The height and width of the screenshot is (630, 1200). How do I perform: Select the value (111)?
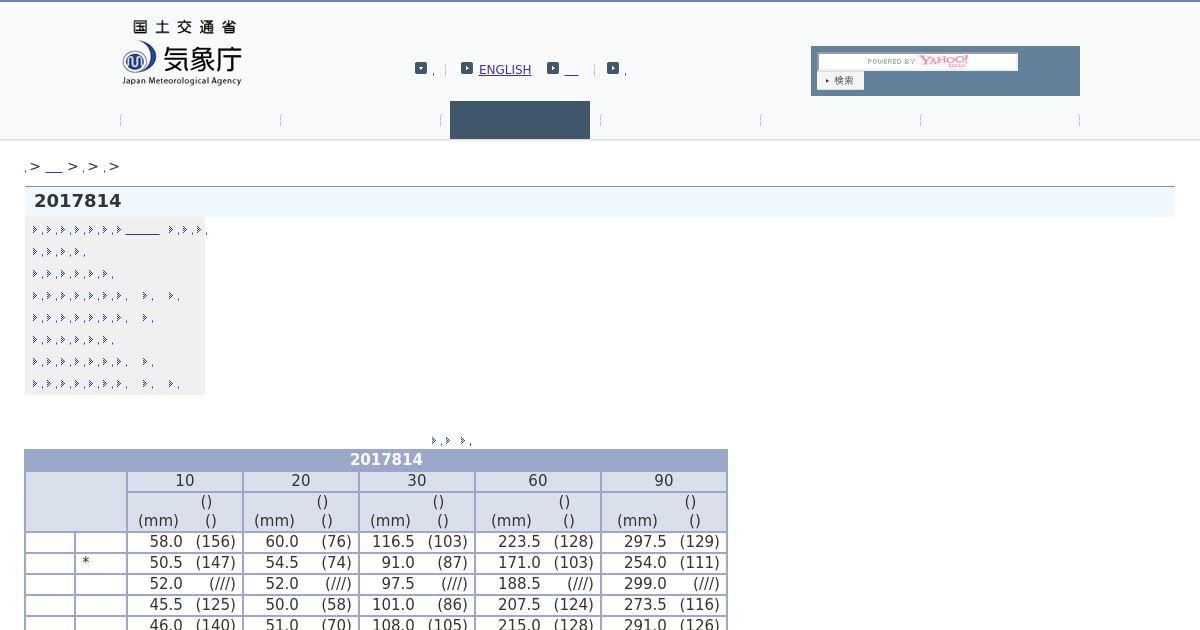coord(699,563)
